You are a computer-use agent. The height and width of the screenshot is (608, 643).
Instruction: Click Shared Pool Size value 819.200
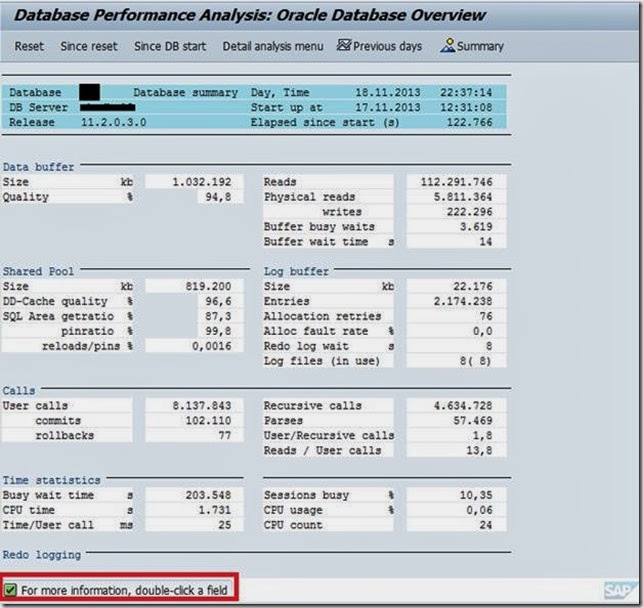(x=194, y=287)
